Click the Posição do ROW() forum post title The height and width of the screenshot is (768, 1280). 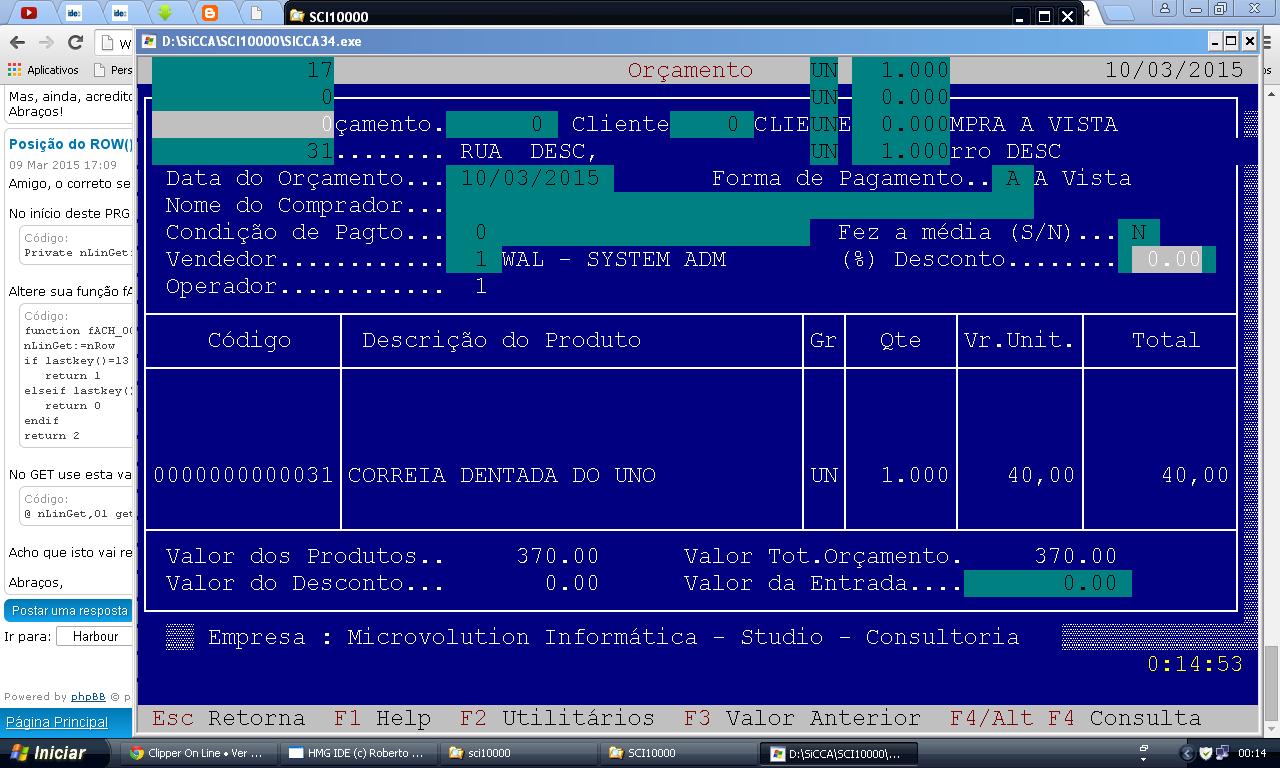[71, 144]
